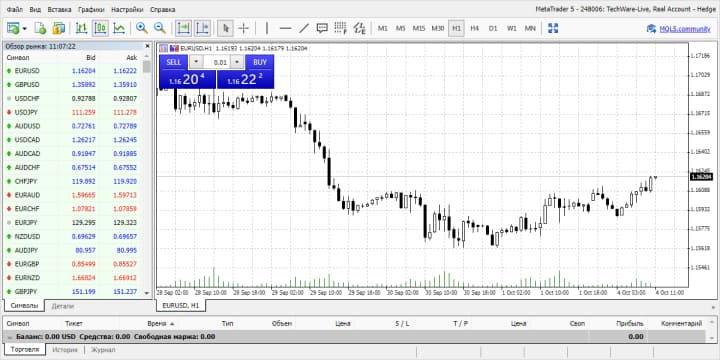Select M30 timeframe
720x360 pixels.
438,28
